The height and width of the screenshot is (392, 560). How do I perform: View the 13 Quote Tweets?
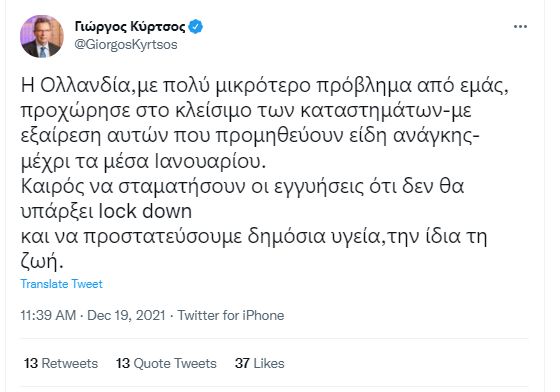[166, 363]
